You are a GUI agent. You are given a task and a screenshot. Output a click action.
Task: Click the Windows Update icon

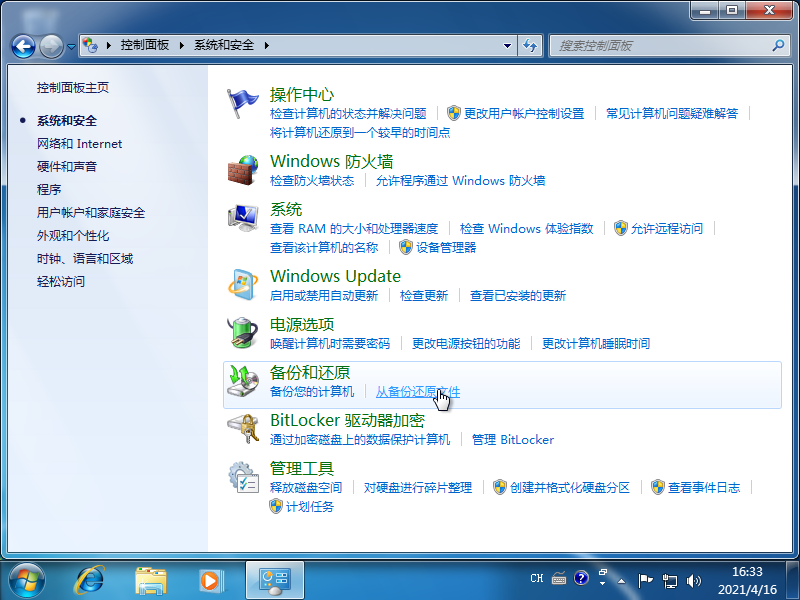click(242, 285)
